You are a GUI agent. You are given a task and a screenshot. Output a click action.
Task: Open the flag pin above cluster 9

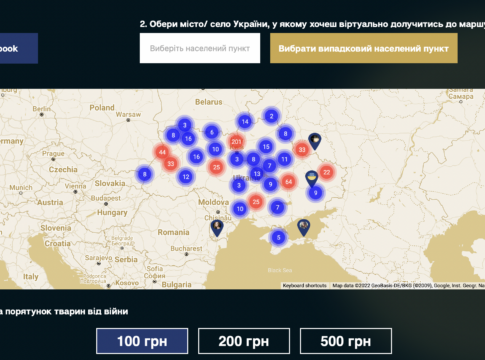coord(312,179)
